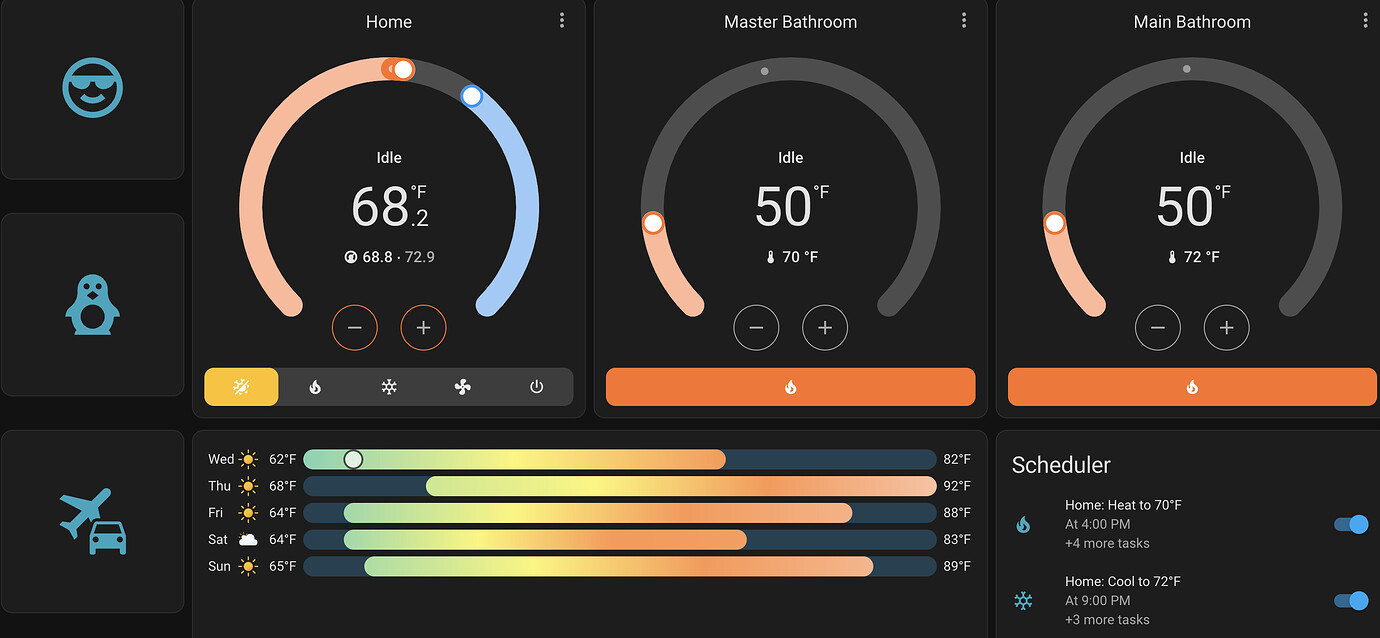Screen dimensions: 1380x638
Task: Power off the Home thermostat
Action: tap(536, 387)
